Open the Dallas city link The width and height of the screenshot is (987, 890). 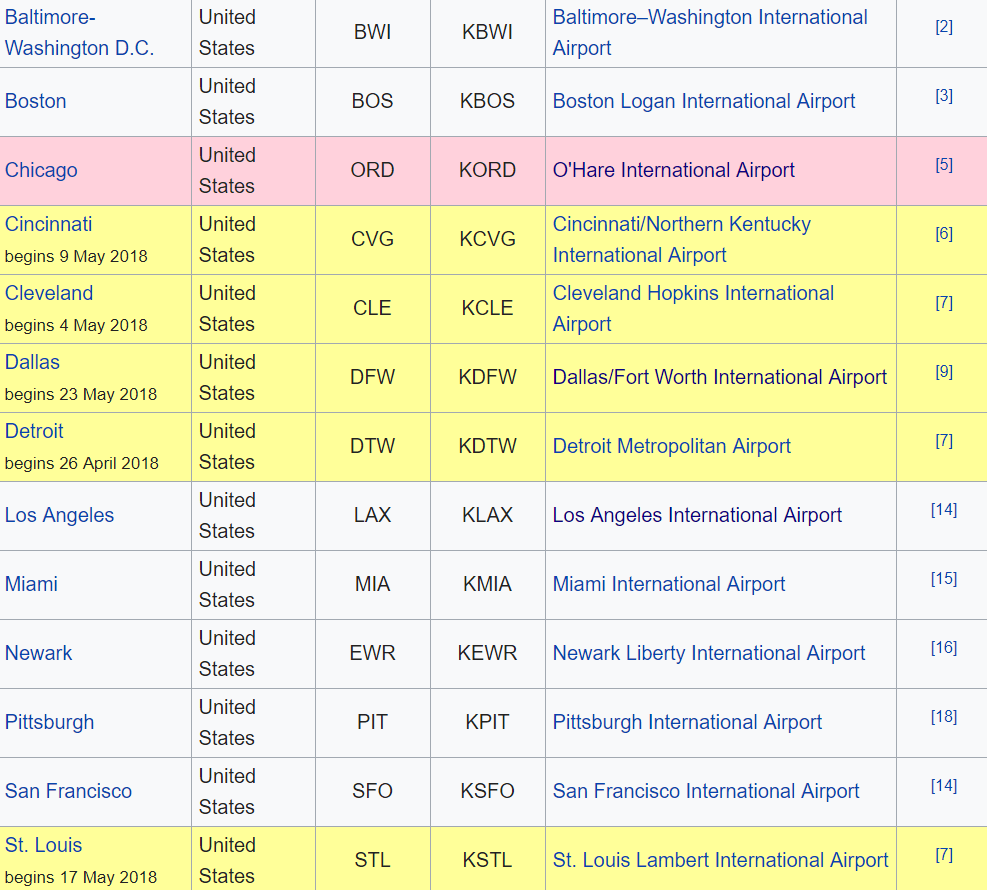[32, 363]
